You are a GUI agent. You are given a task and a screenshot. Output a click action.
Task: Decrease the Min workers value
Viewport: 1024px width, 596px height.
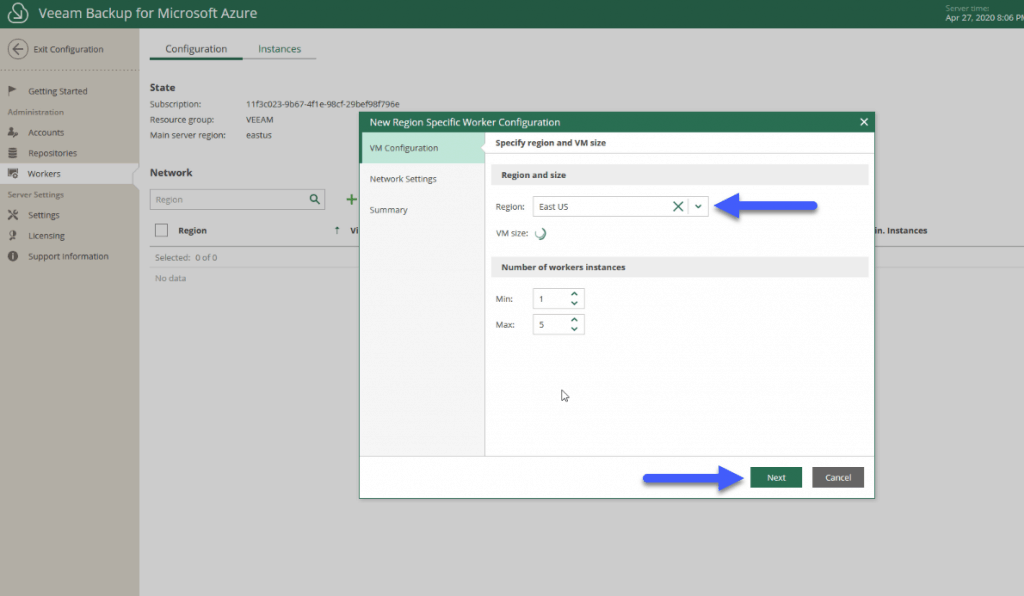tap(574, 303)
